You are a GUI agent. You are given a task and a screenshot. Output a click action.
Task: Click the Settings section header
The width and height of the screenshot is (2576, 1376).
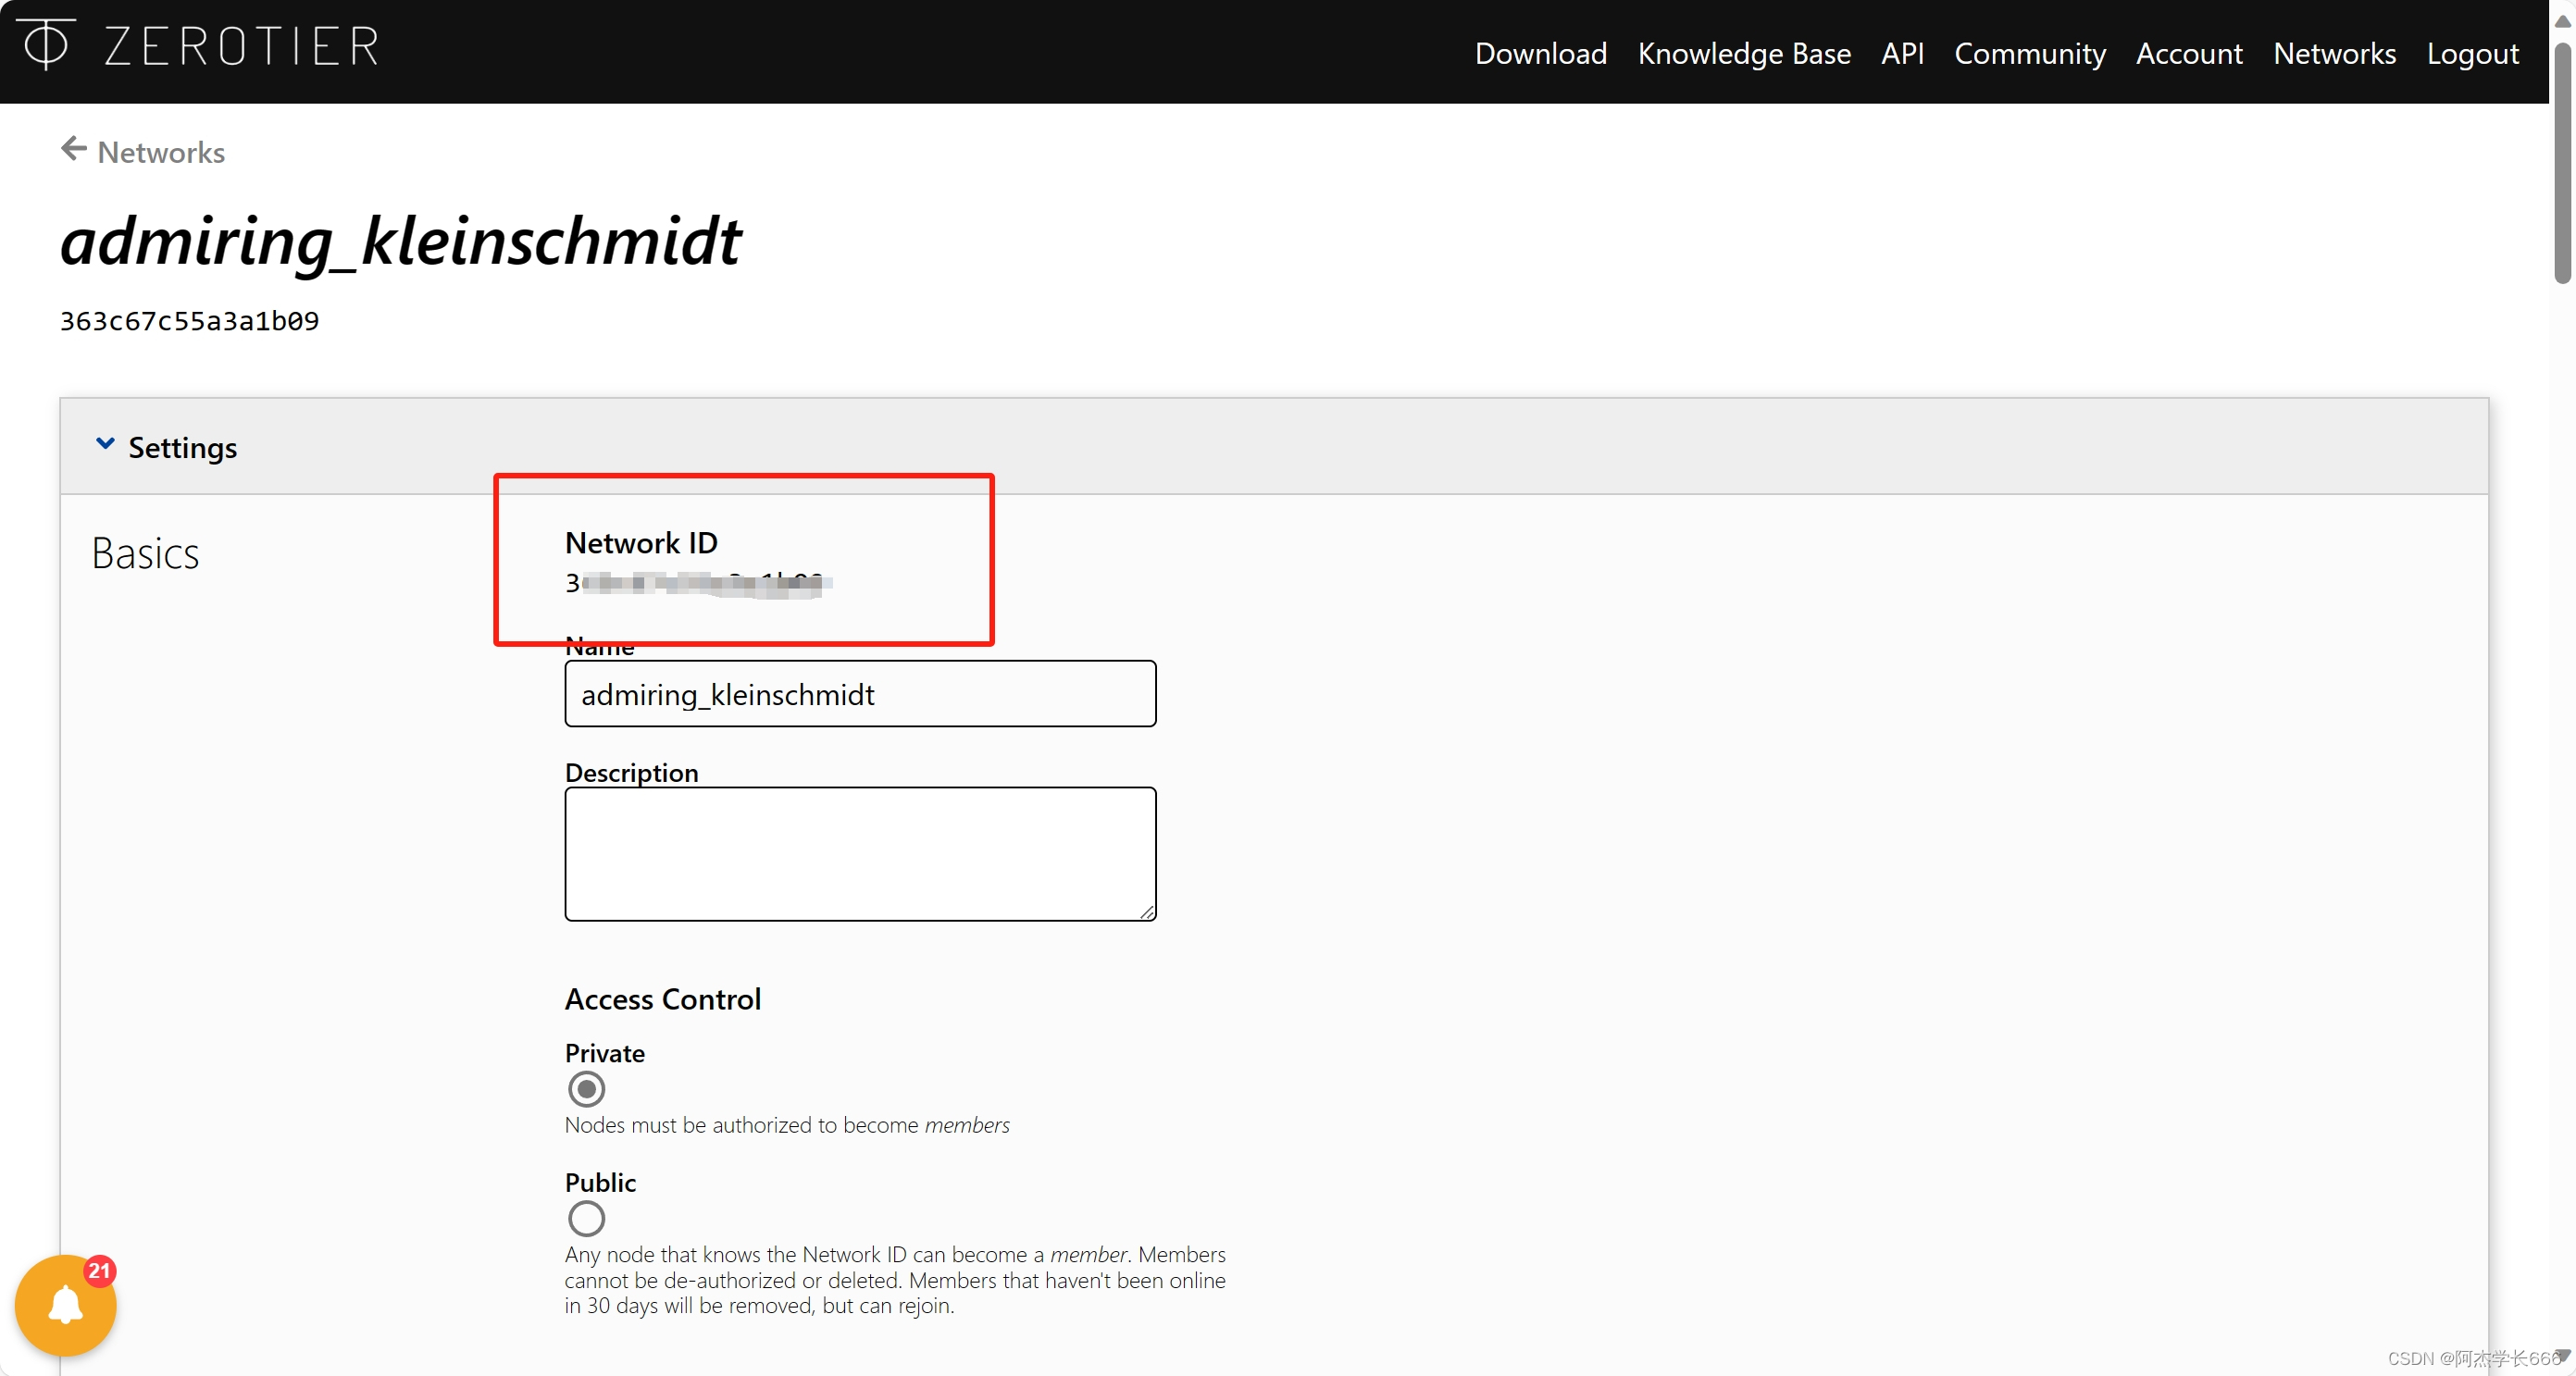(x=182, y=447)
